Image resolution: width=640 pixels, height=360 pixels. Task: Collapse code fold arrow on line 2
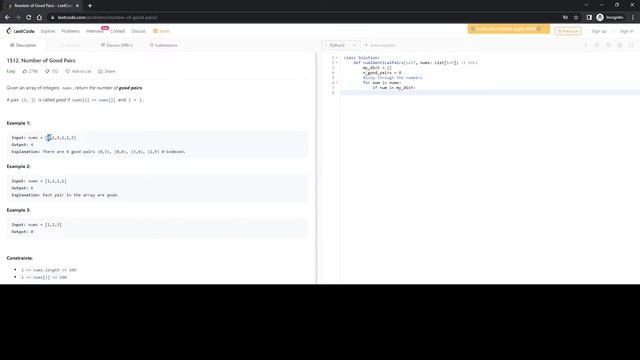point(337,63)
